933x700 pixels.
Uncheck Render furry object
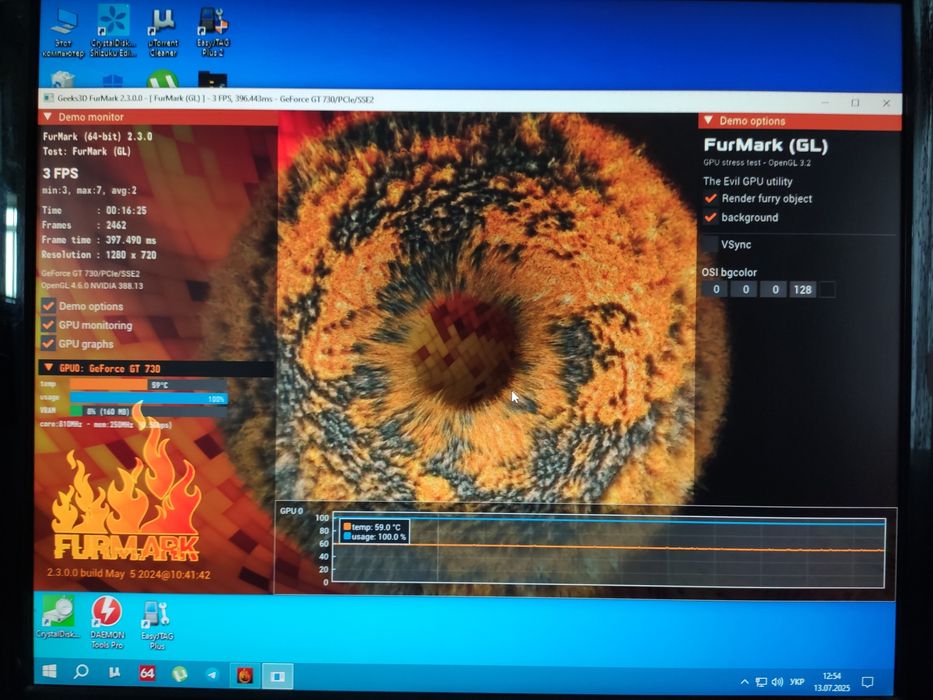(710, 198)
